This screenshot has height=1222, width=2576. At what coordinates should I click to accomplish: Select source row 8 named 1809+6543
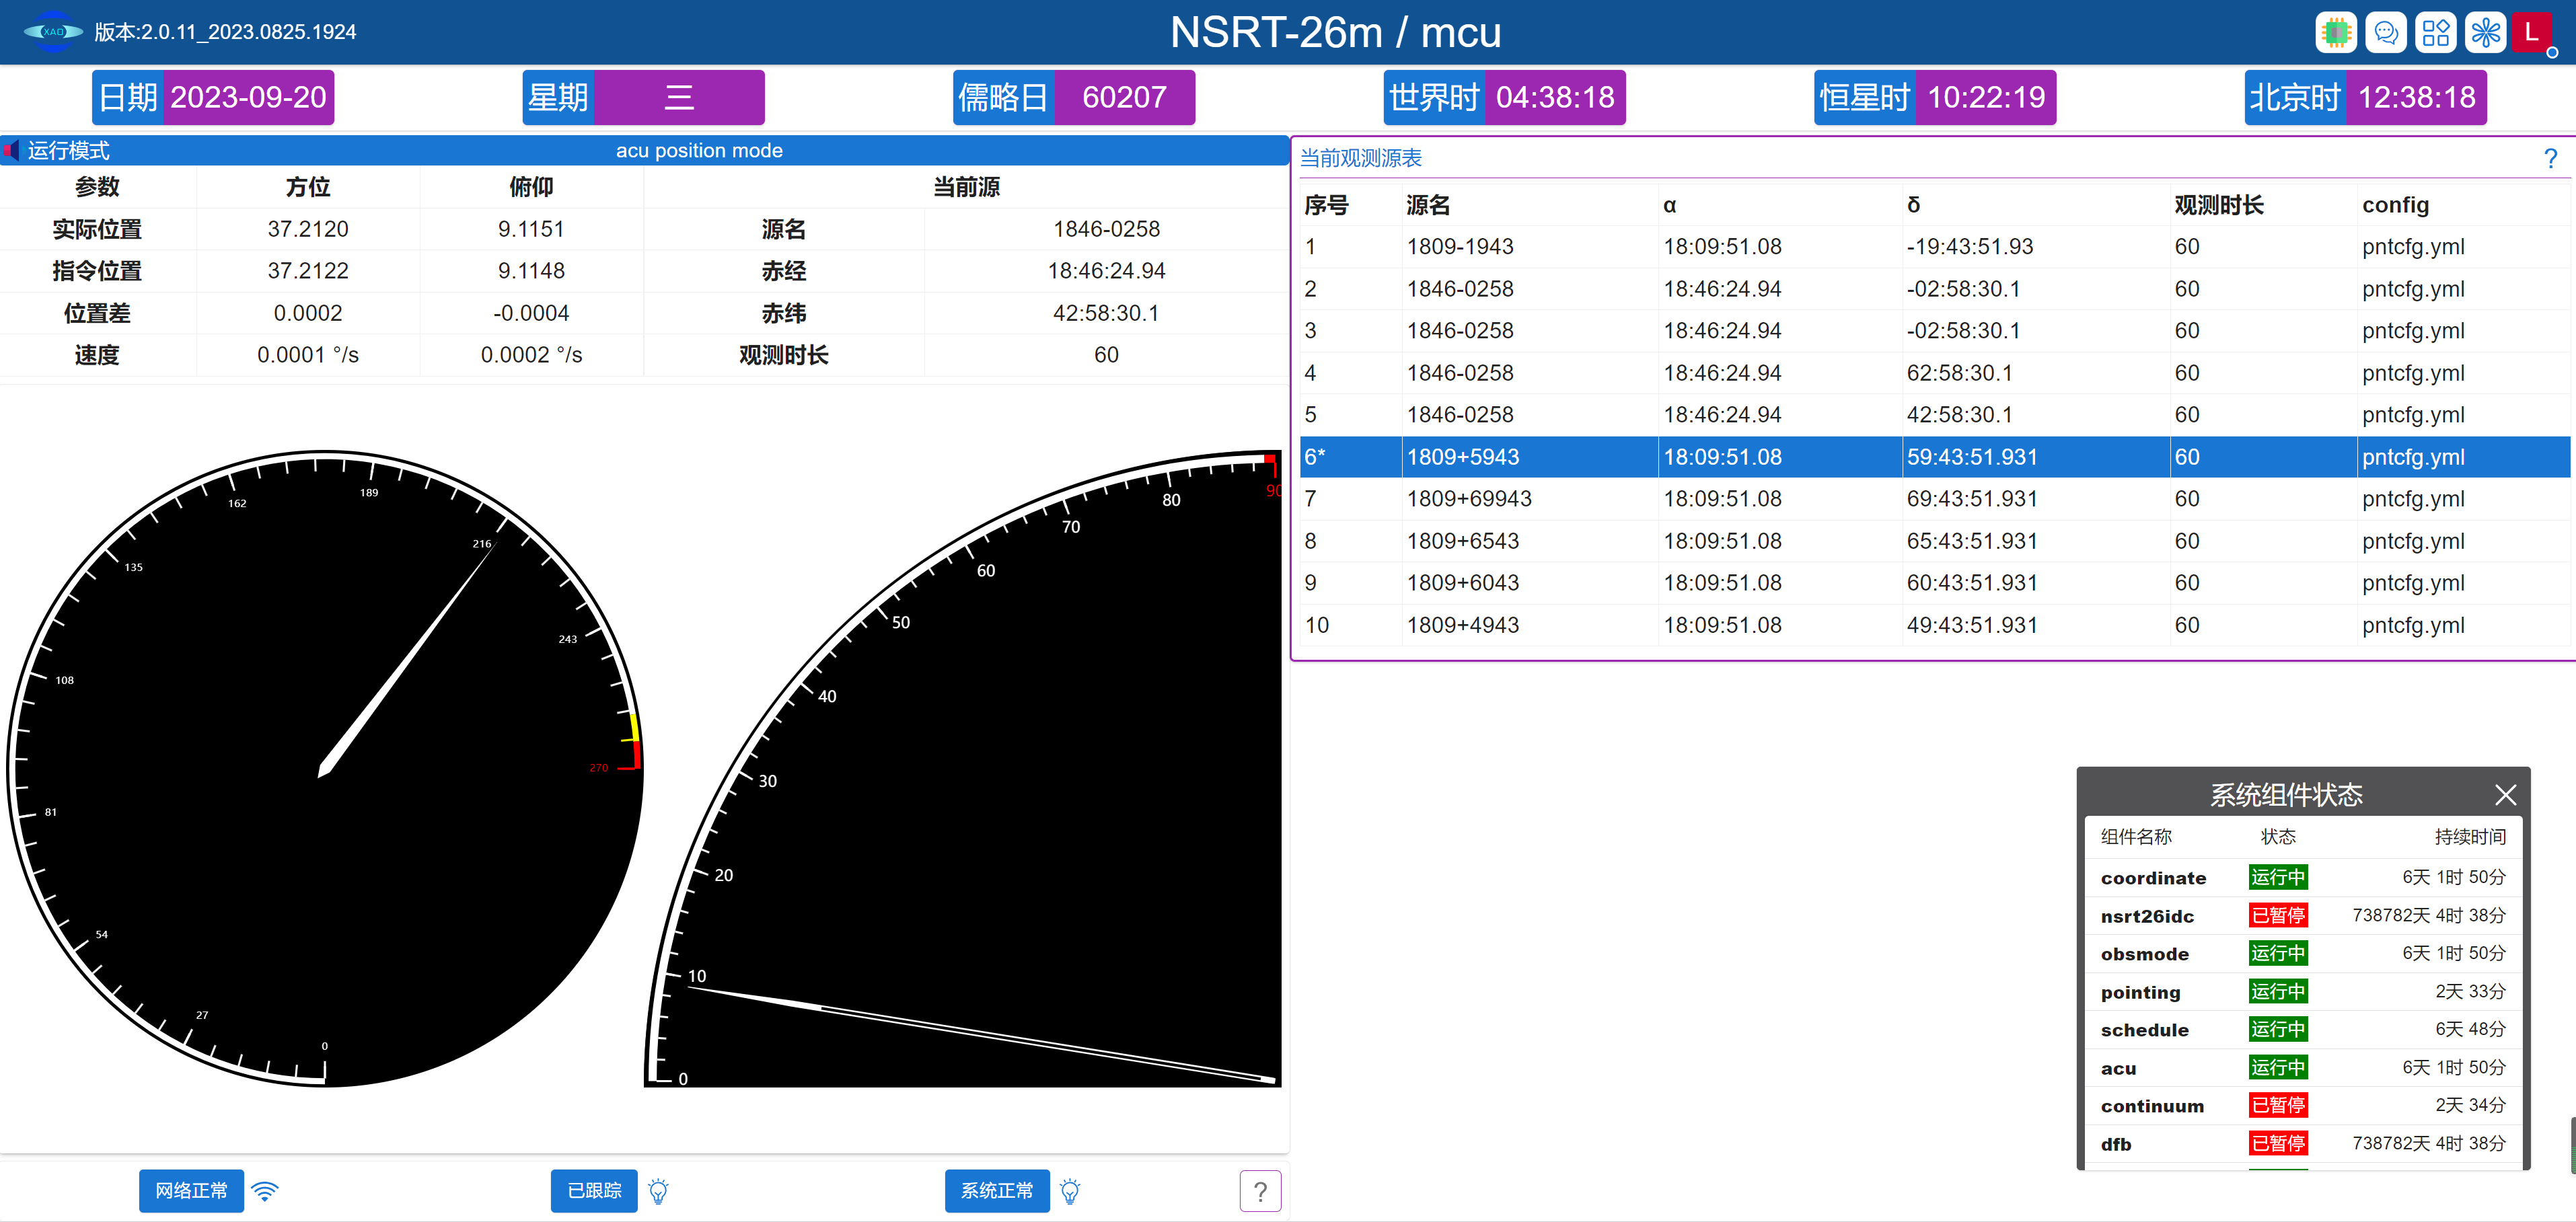1934,541
